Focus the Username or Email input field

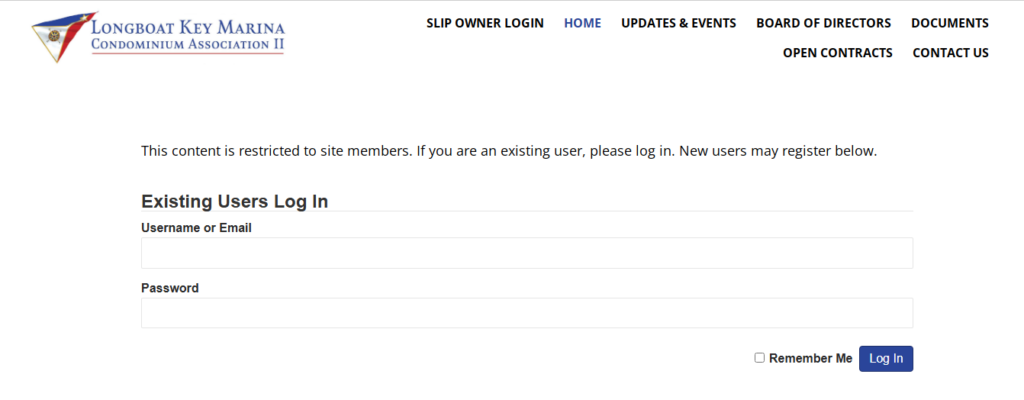click(x=527, y=253)
